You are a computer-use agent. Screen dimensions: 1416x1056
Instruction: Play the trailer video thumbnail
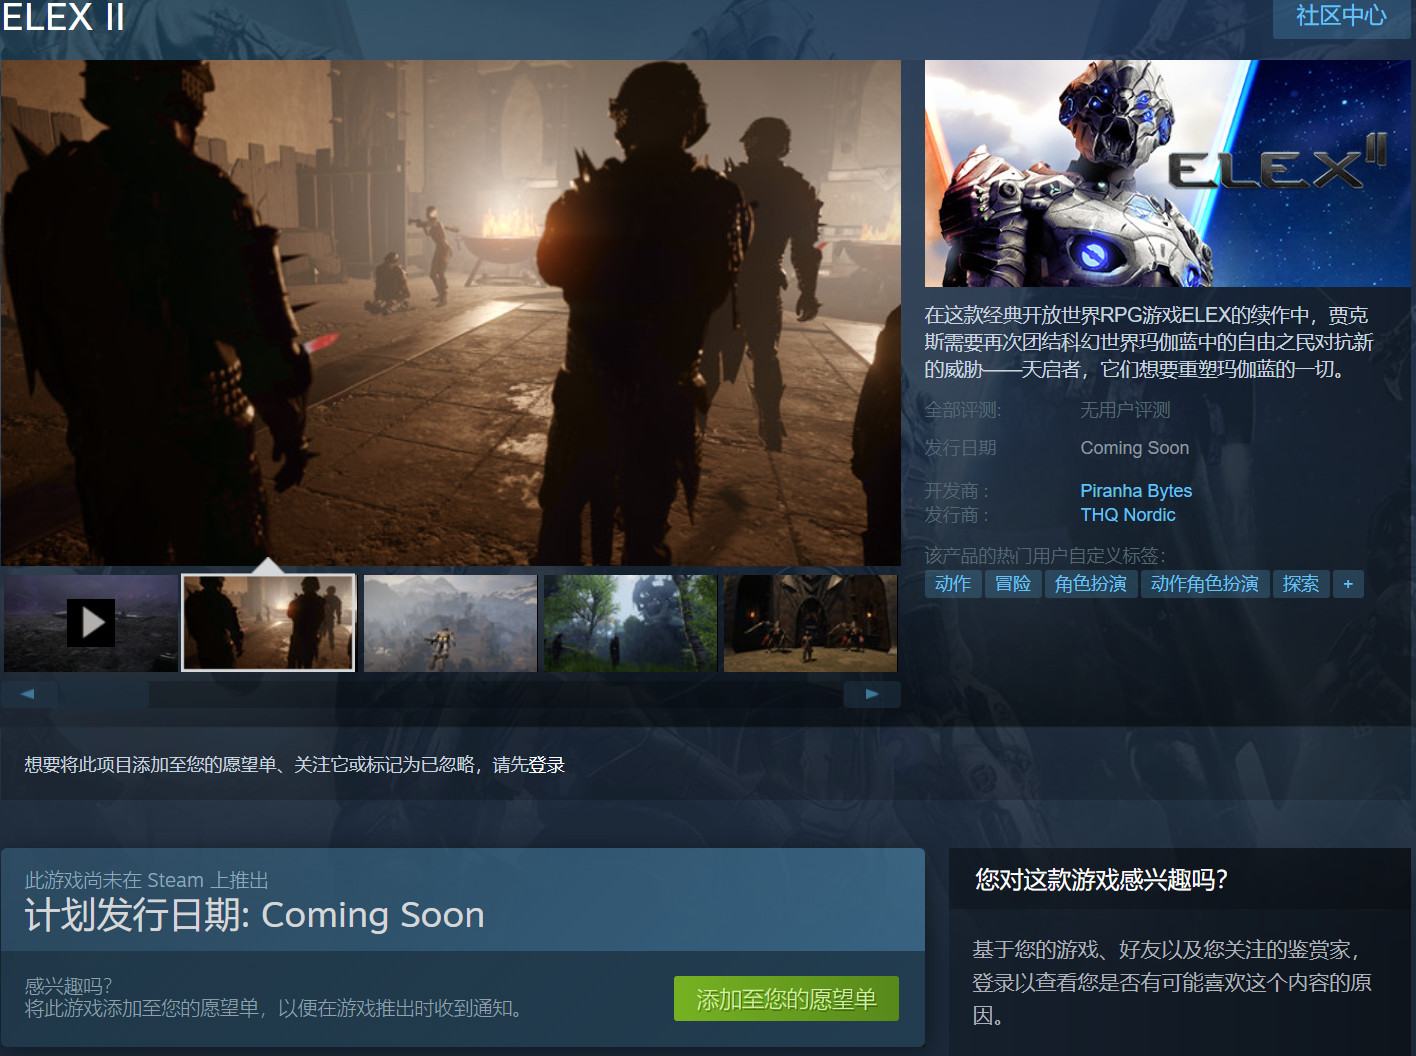tap(91, 623)
